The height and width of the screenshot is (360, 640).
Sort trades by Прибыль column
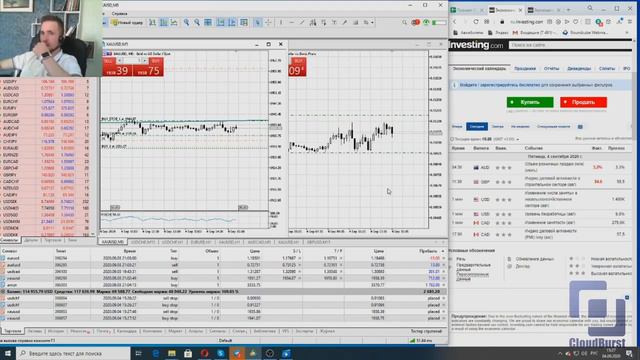[x=428, y=251]
